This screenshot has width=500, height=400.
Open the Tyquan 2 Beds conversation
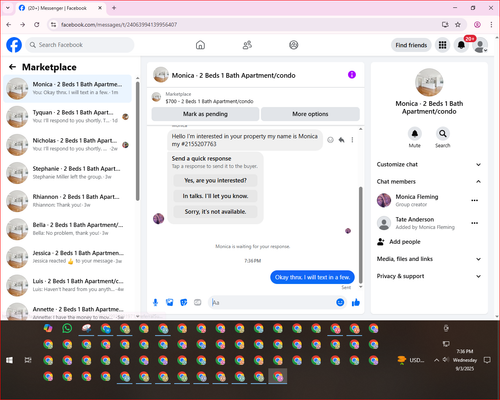coord(68,116)
